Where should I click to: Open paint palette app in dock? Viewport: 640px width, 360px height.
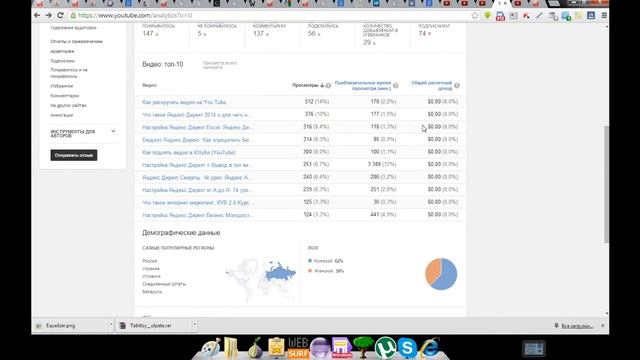(211, 348)
